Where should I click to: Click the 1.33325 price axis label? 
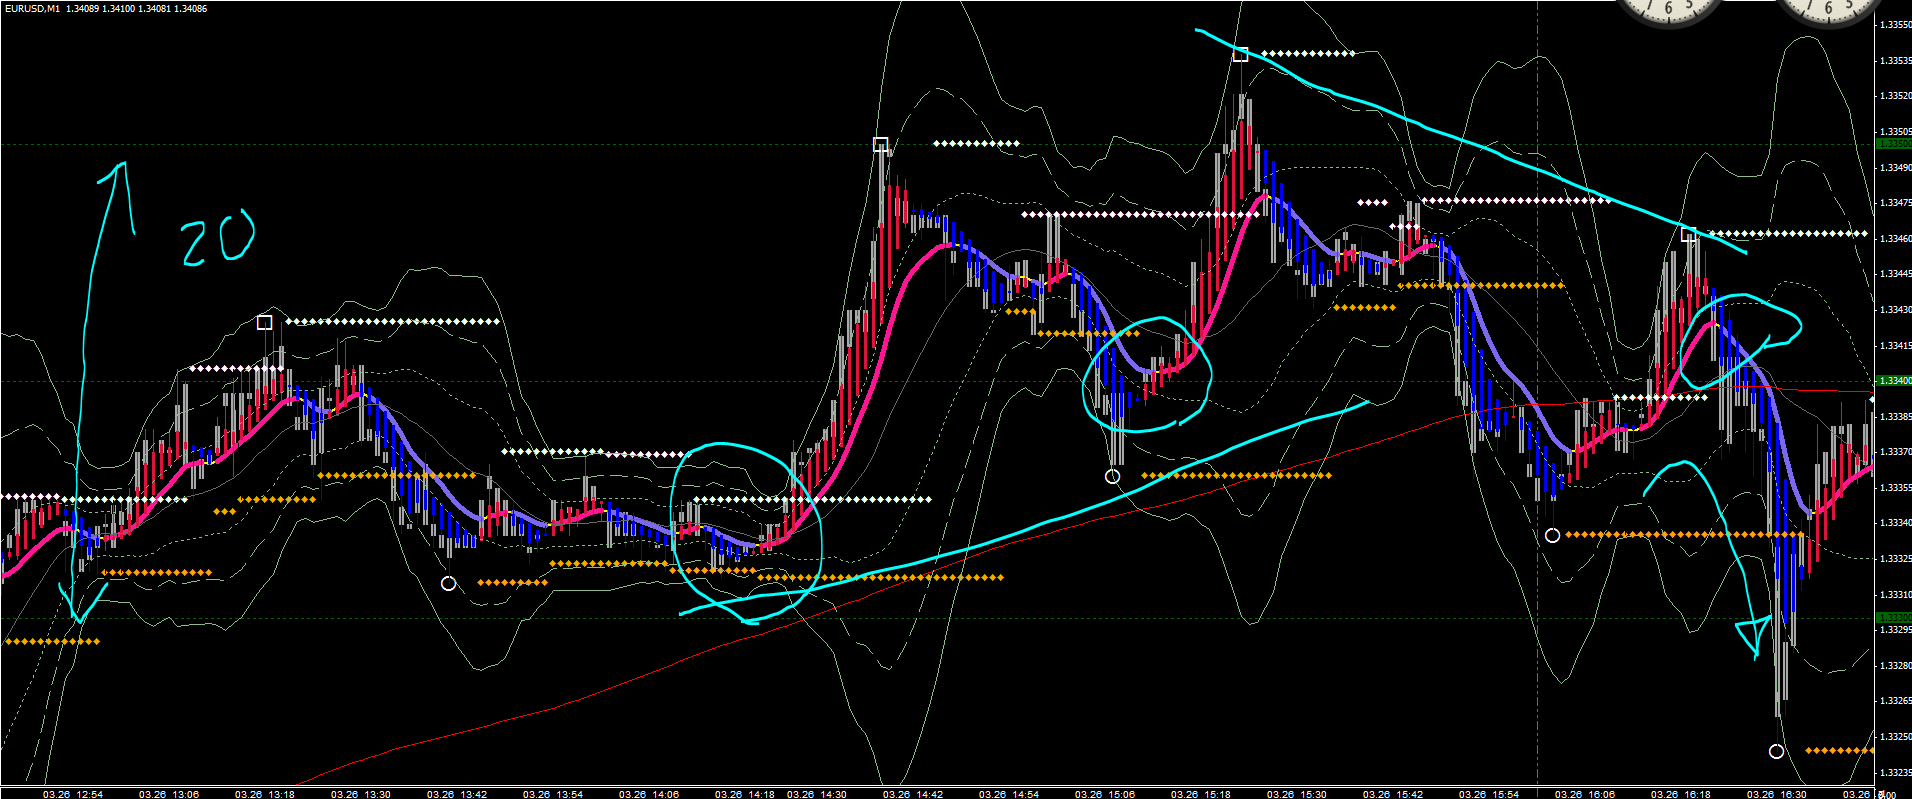1896,559
